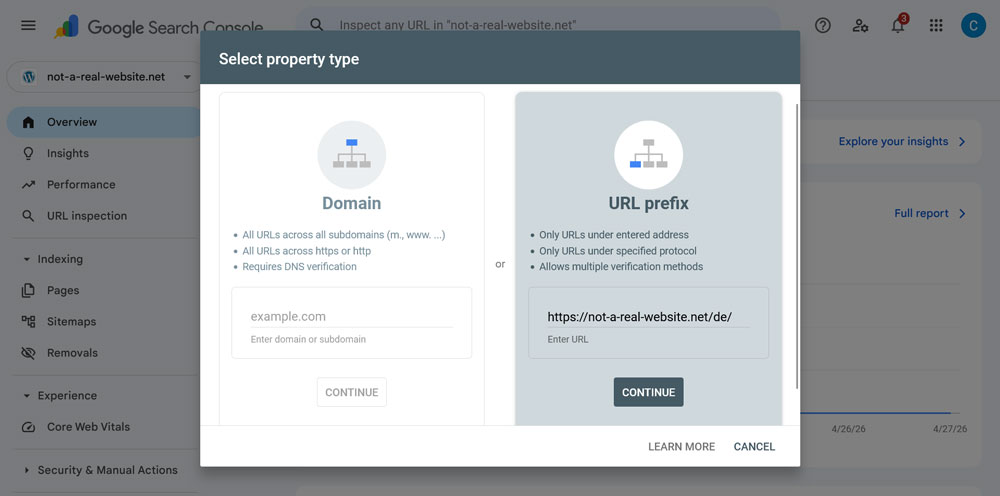Click the URL prefix hierarchy icon
The image size is (1000, 496).
648,155
